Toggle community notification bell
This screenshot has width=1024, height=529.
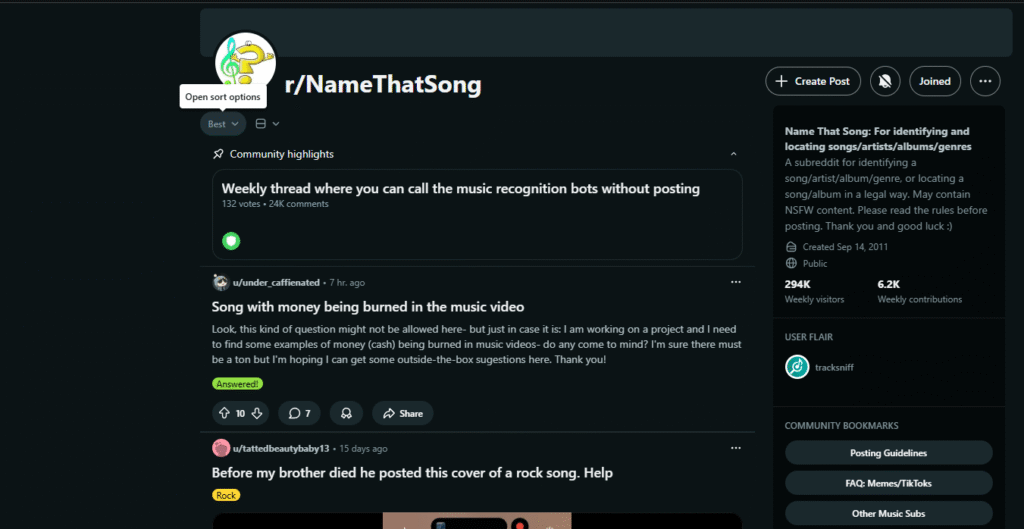click(x=884, y=81)
